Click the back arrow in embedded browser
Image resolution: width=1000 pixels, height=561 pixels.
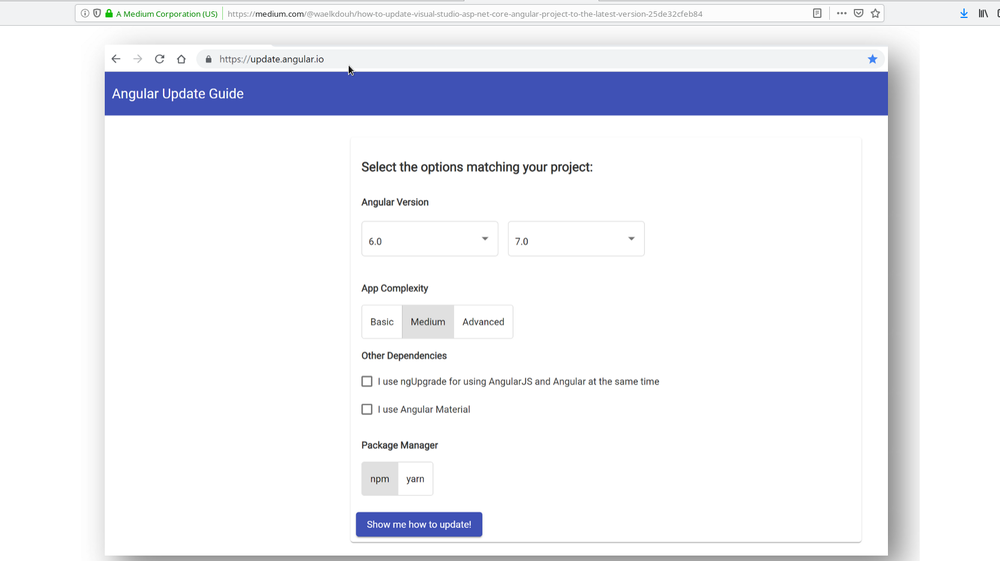[x=116, y=59]
